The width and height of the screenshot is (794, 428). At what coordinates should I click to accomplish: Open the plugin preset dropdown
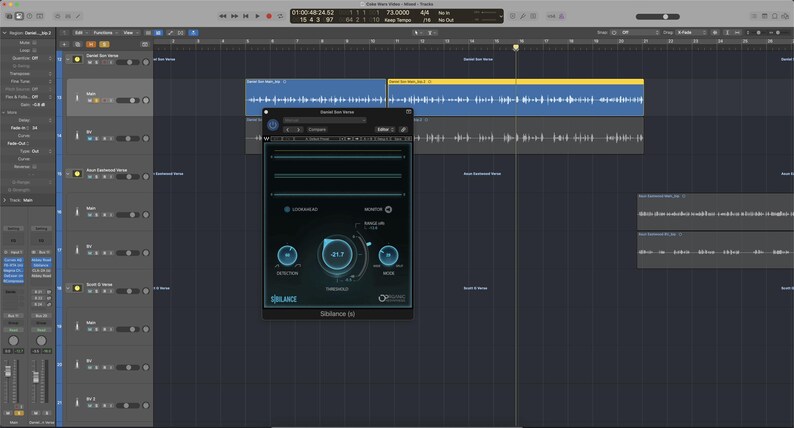click(324, 120)
